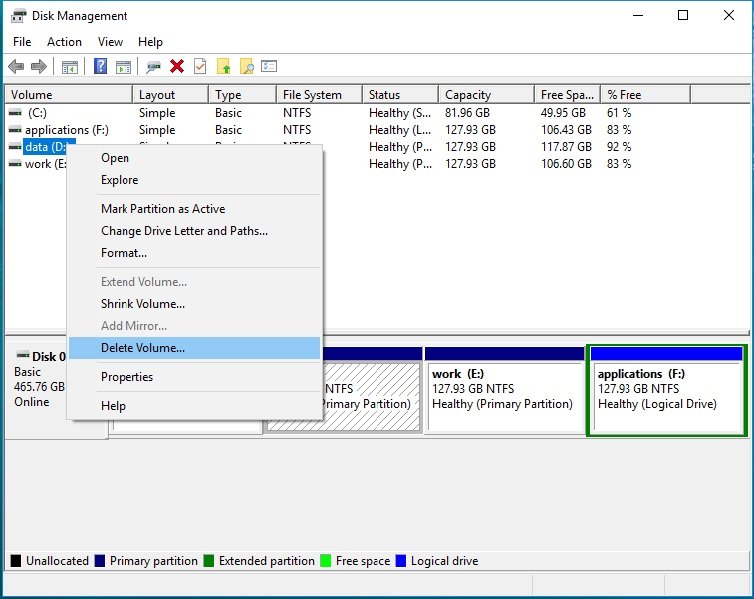This screenshot has height=599, width=754.
Task: Sort by the Layout column header
Action: 171,95
